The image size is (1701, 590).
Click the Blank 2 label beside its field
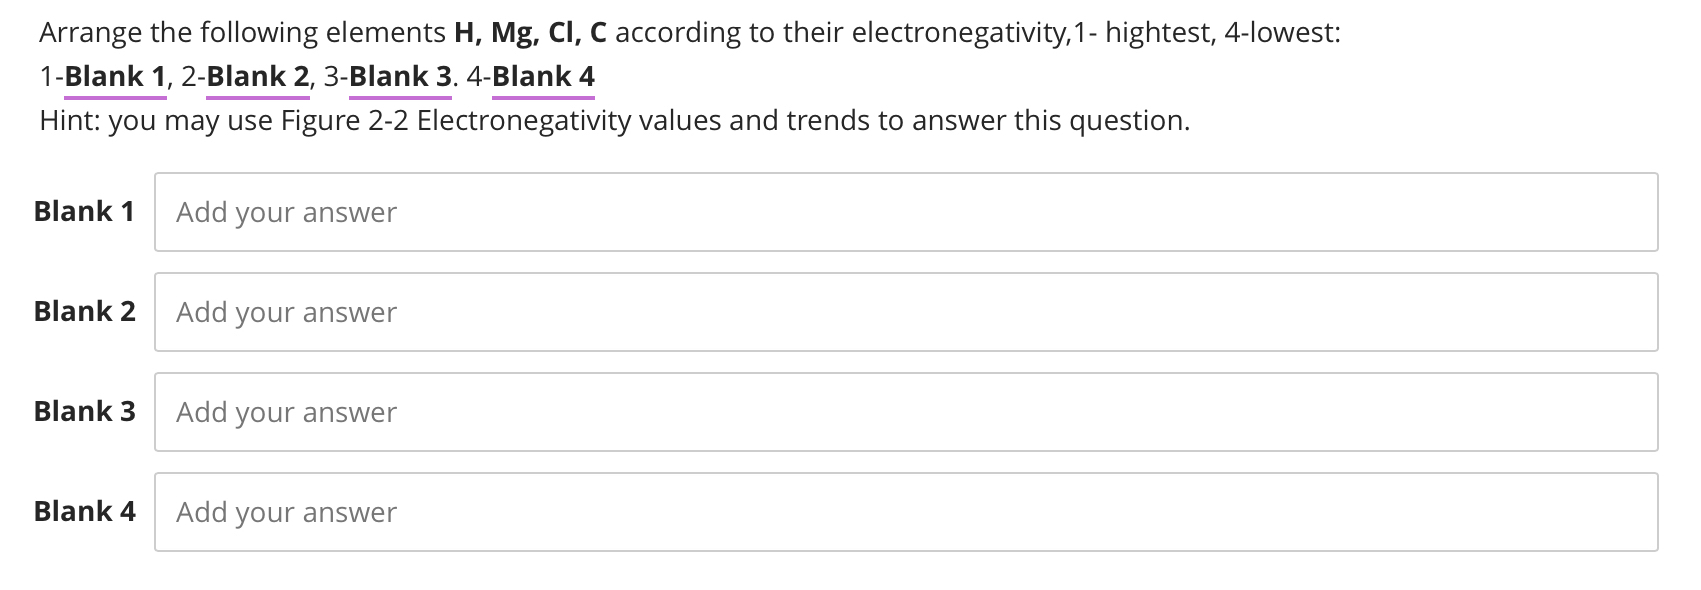pyautogui.click(x=84, y=311)
